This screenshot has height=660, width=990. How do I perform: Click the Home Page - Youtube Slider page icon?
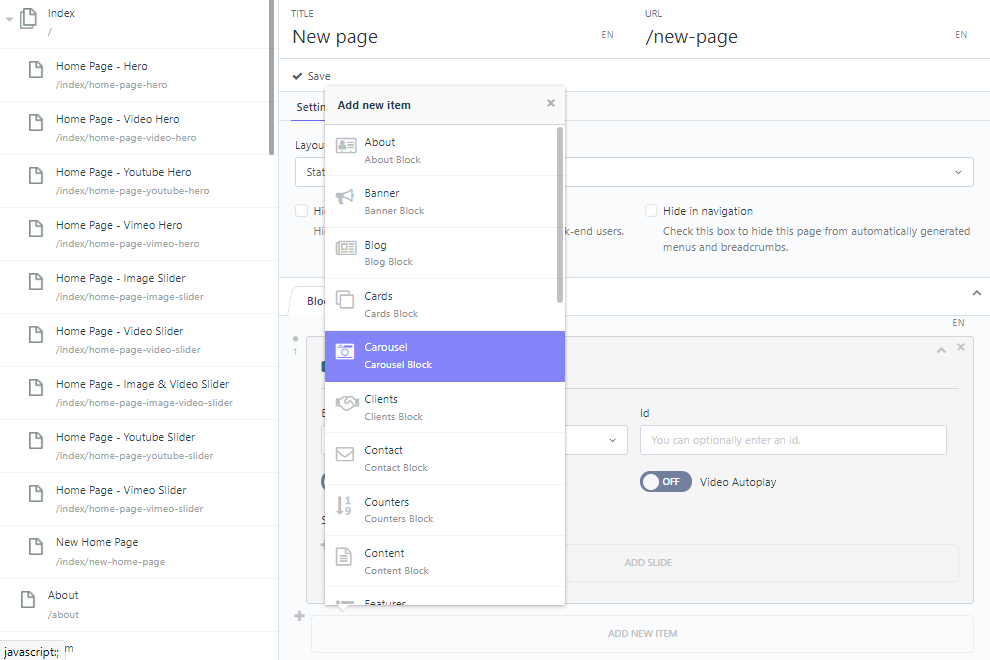[x=36, y=441]
